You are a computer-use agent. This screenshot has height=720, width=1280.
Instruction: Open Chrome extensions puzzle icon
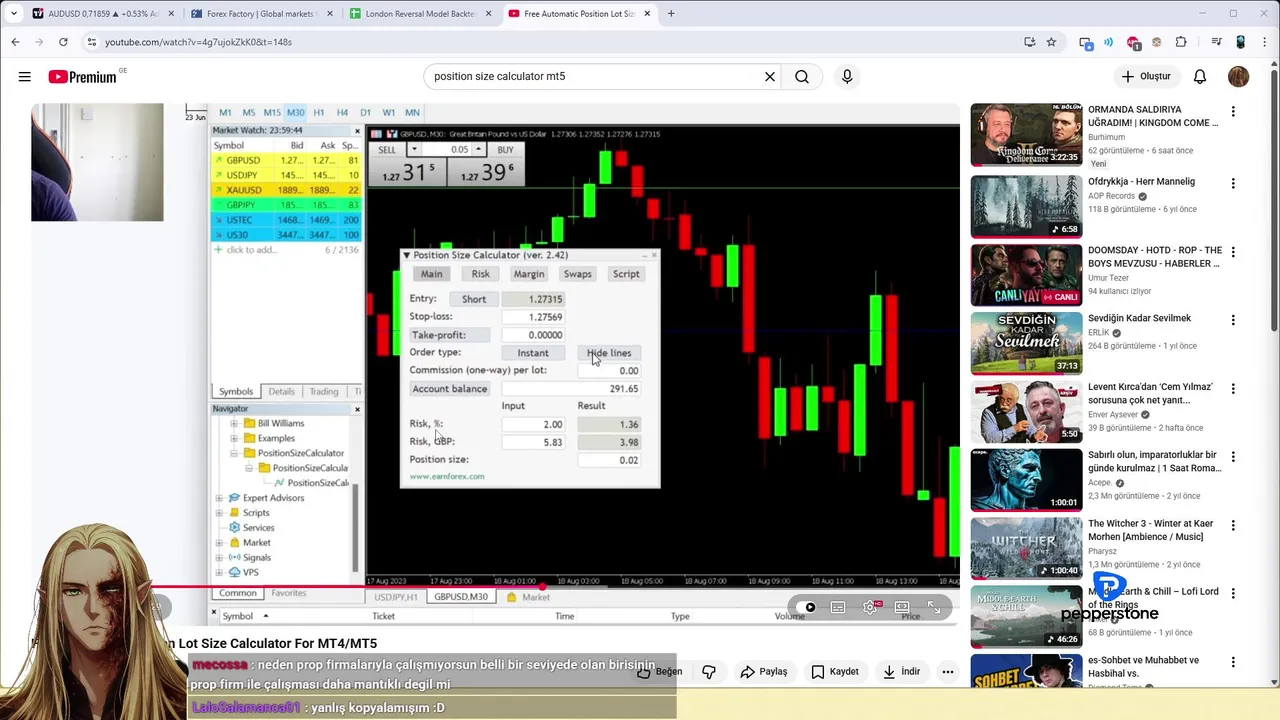tap(1181, 42)
